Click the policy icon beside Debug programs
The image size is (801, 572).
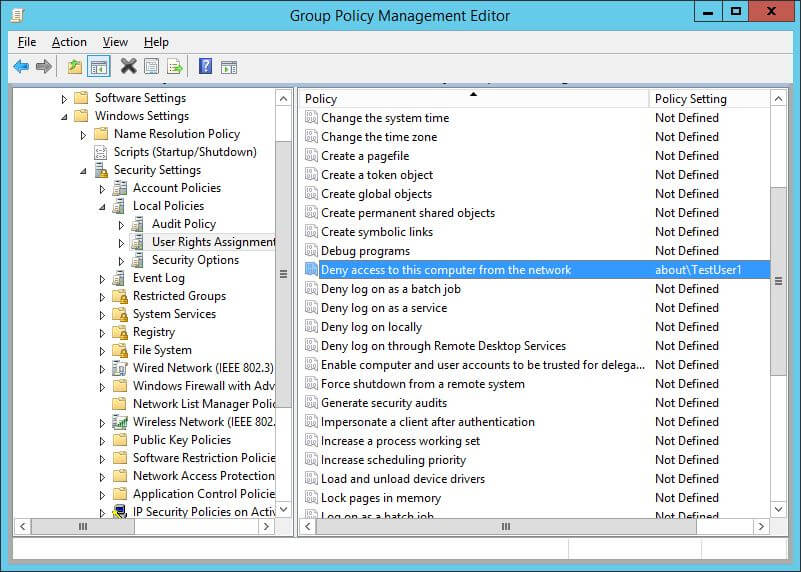[311, 250]
